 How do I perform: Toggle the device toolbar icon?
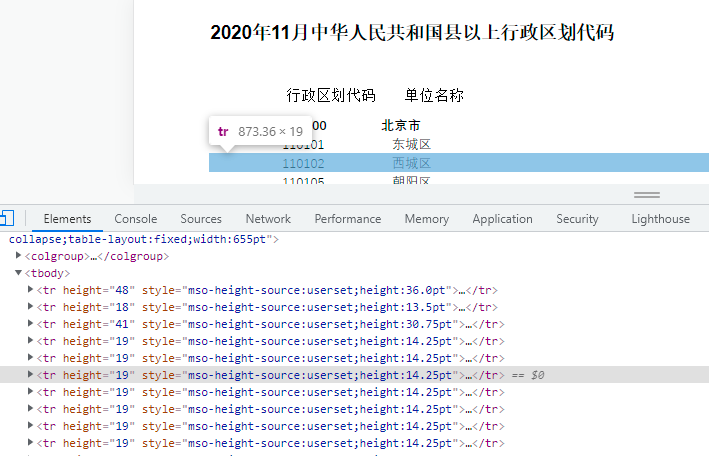coord(7,218)
